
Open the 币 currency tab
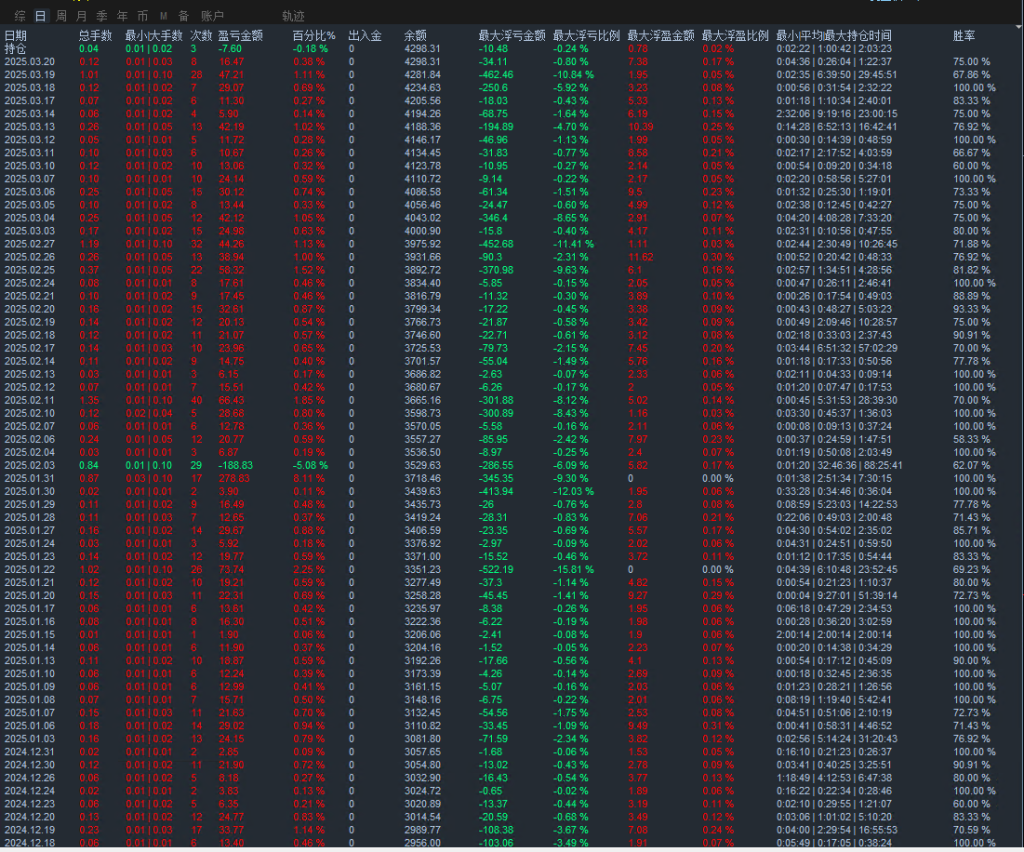point(143,16)
